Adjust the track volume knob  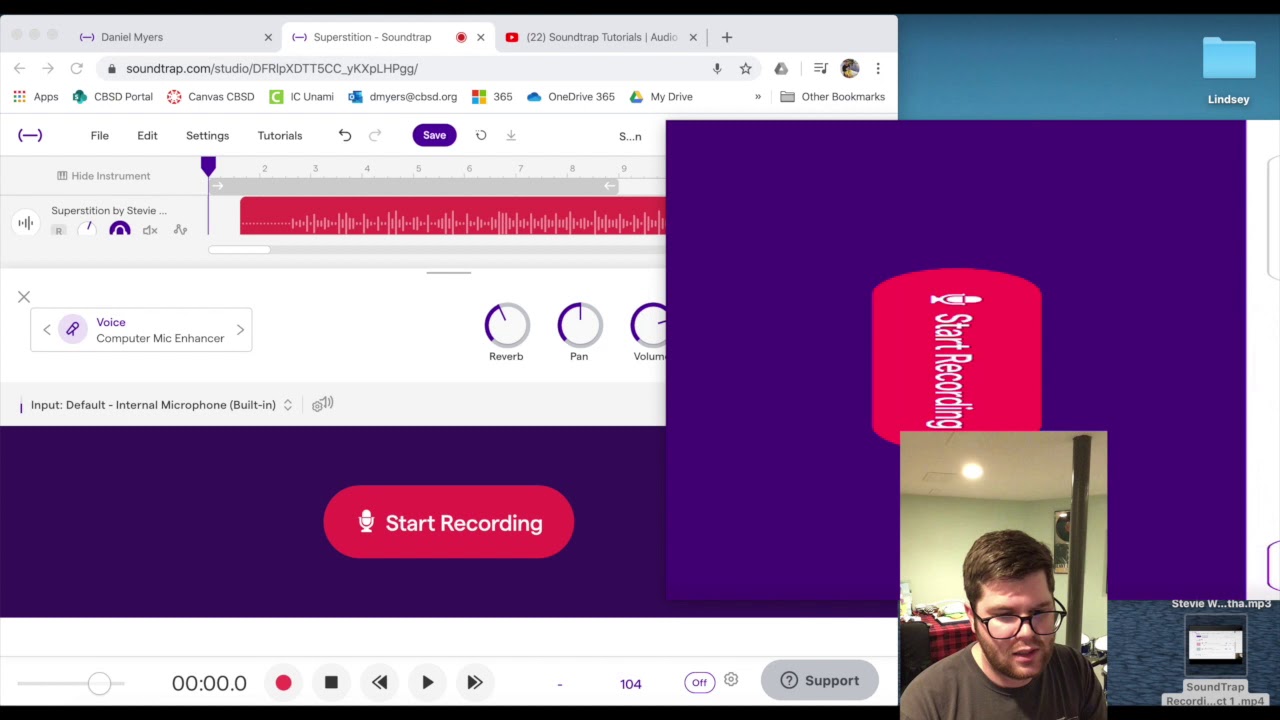[x=88, y=230]
